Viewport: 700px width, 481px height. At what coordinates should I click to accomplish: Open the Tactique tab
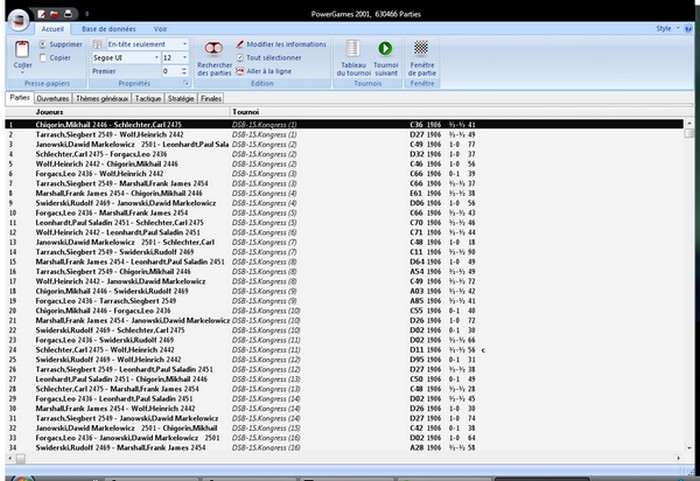coord(148,99)
